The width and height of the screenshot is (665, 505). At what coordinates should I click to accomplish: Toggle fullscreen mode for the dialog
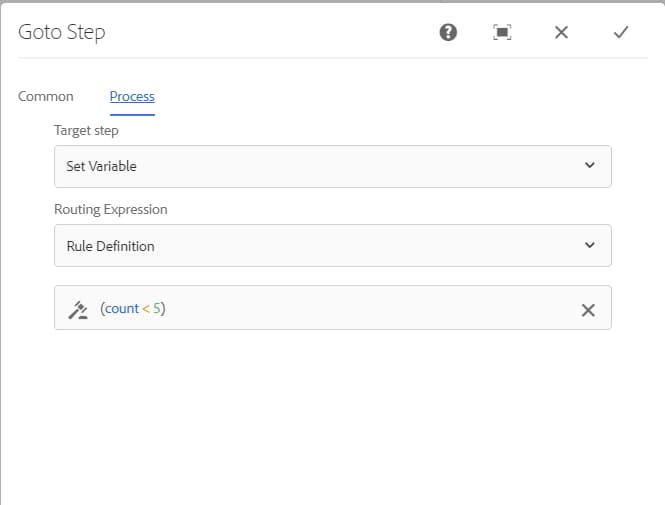point(503,32)
